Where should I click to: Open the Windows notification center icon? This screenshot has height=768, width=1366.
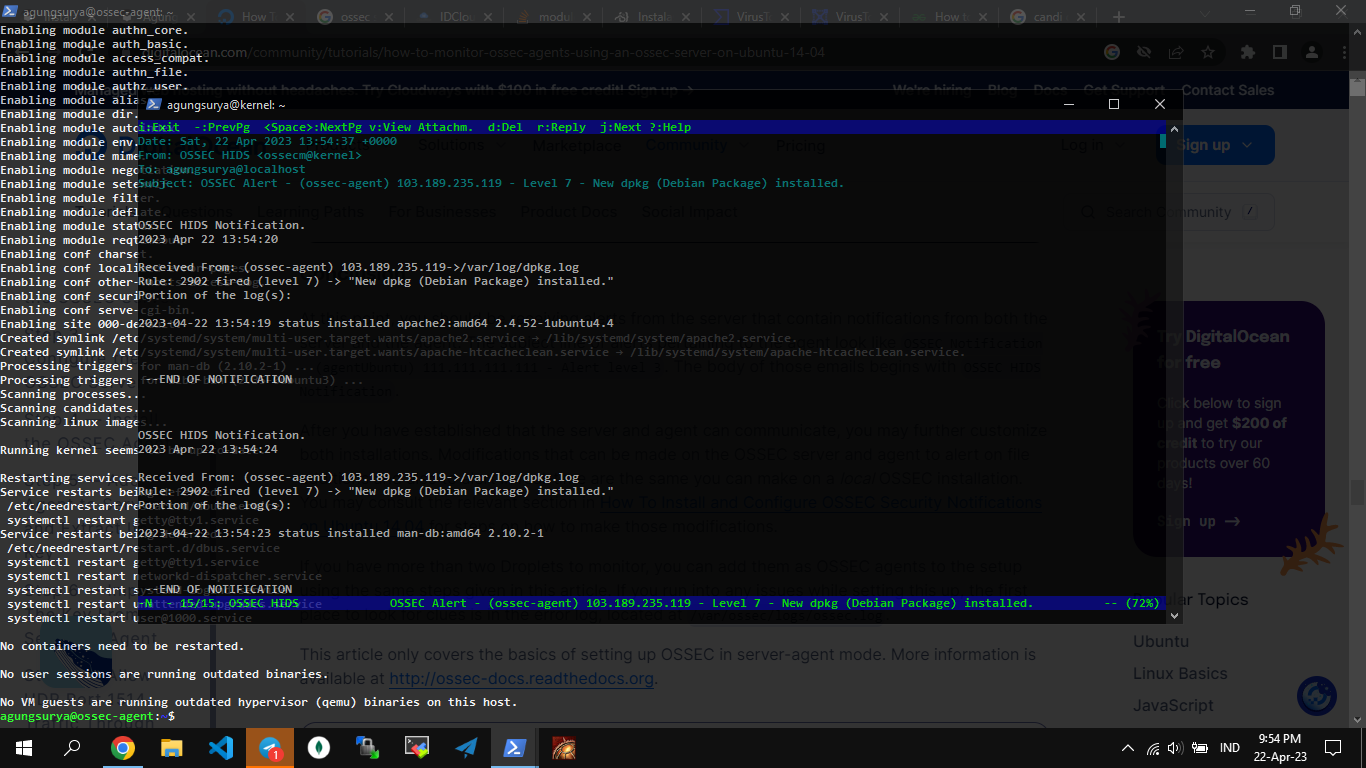click(x=1332, y=747)
